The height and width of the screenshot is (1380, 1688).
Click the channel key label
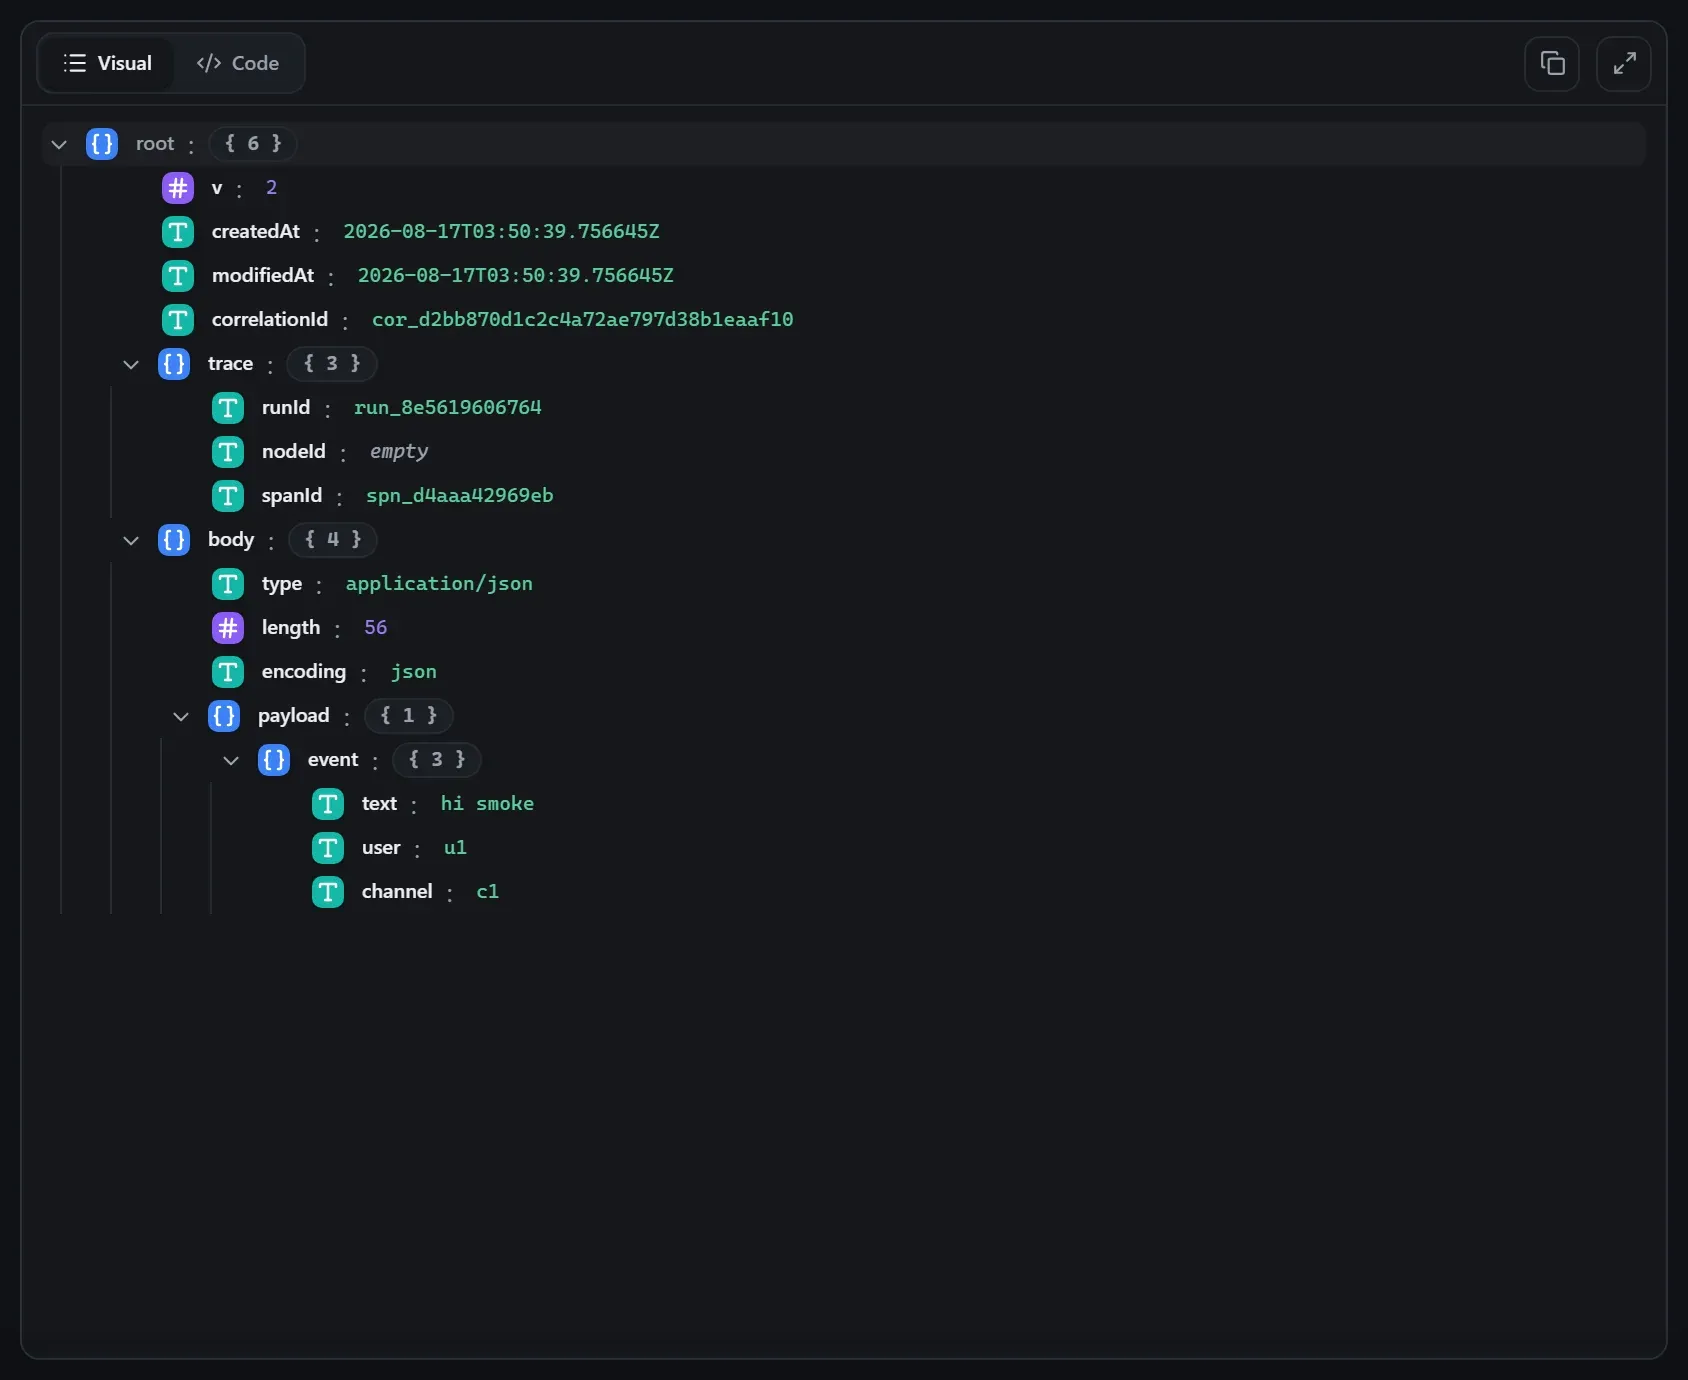(x=397, y=892)
